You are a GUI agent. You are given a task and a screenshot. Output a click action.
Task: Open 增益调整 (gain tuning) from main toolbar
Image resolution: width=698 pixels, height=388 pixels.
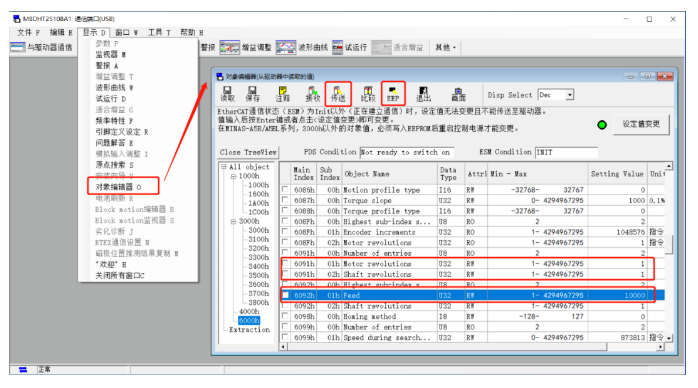[245, 47]
